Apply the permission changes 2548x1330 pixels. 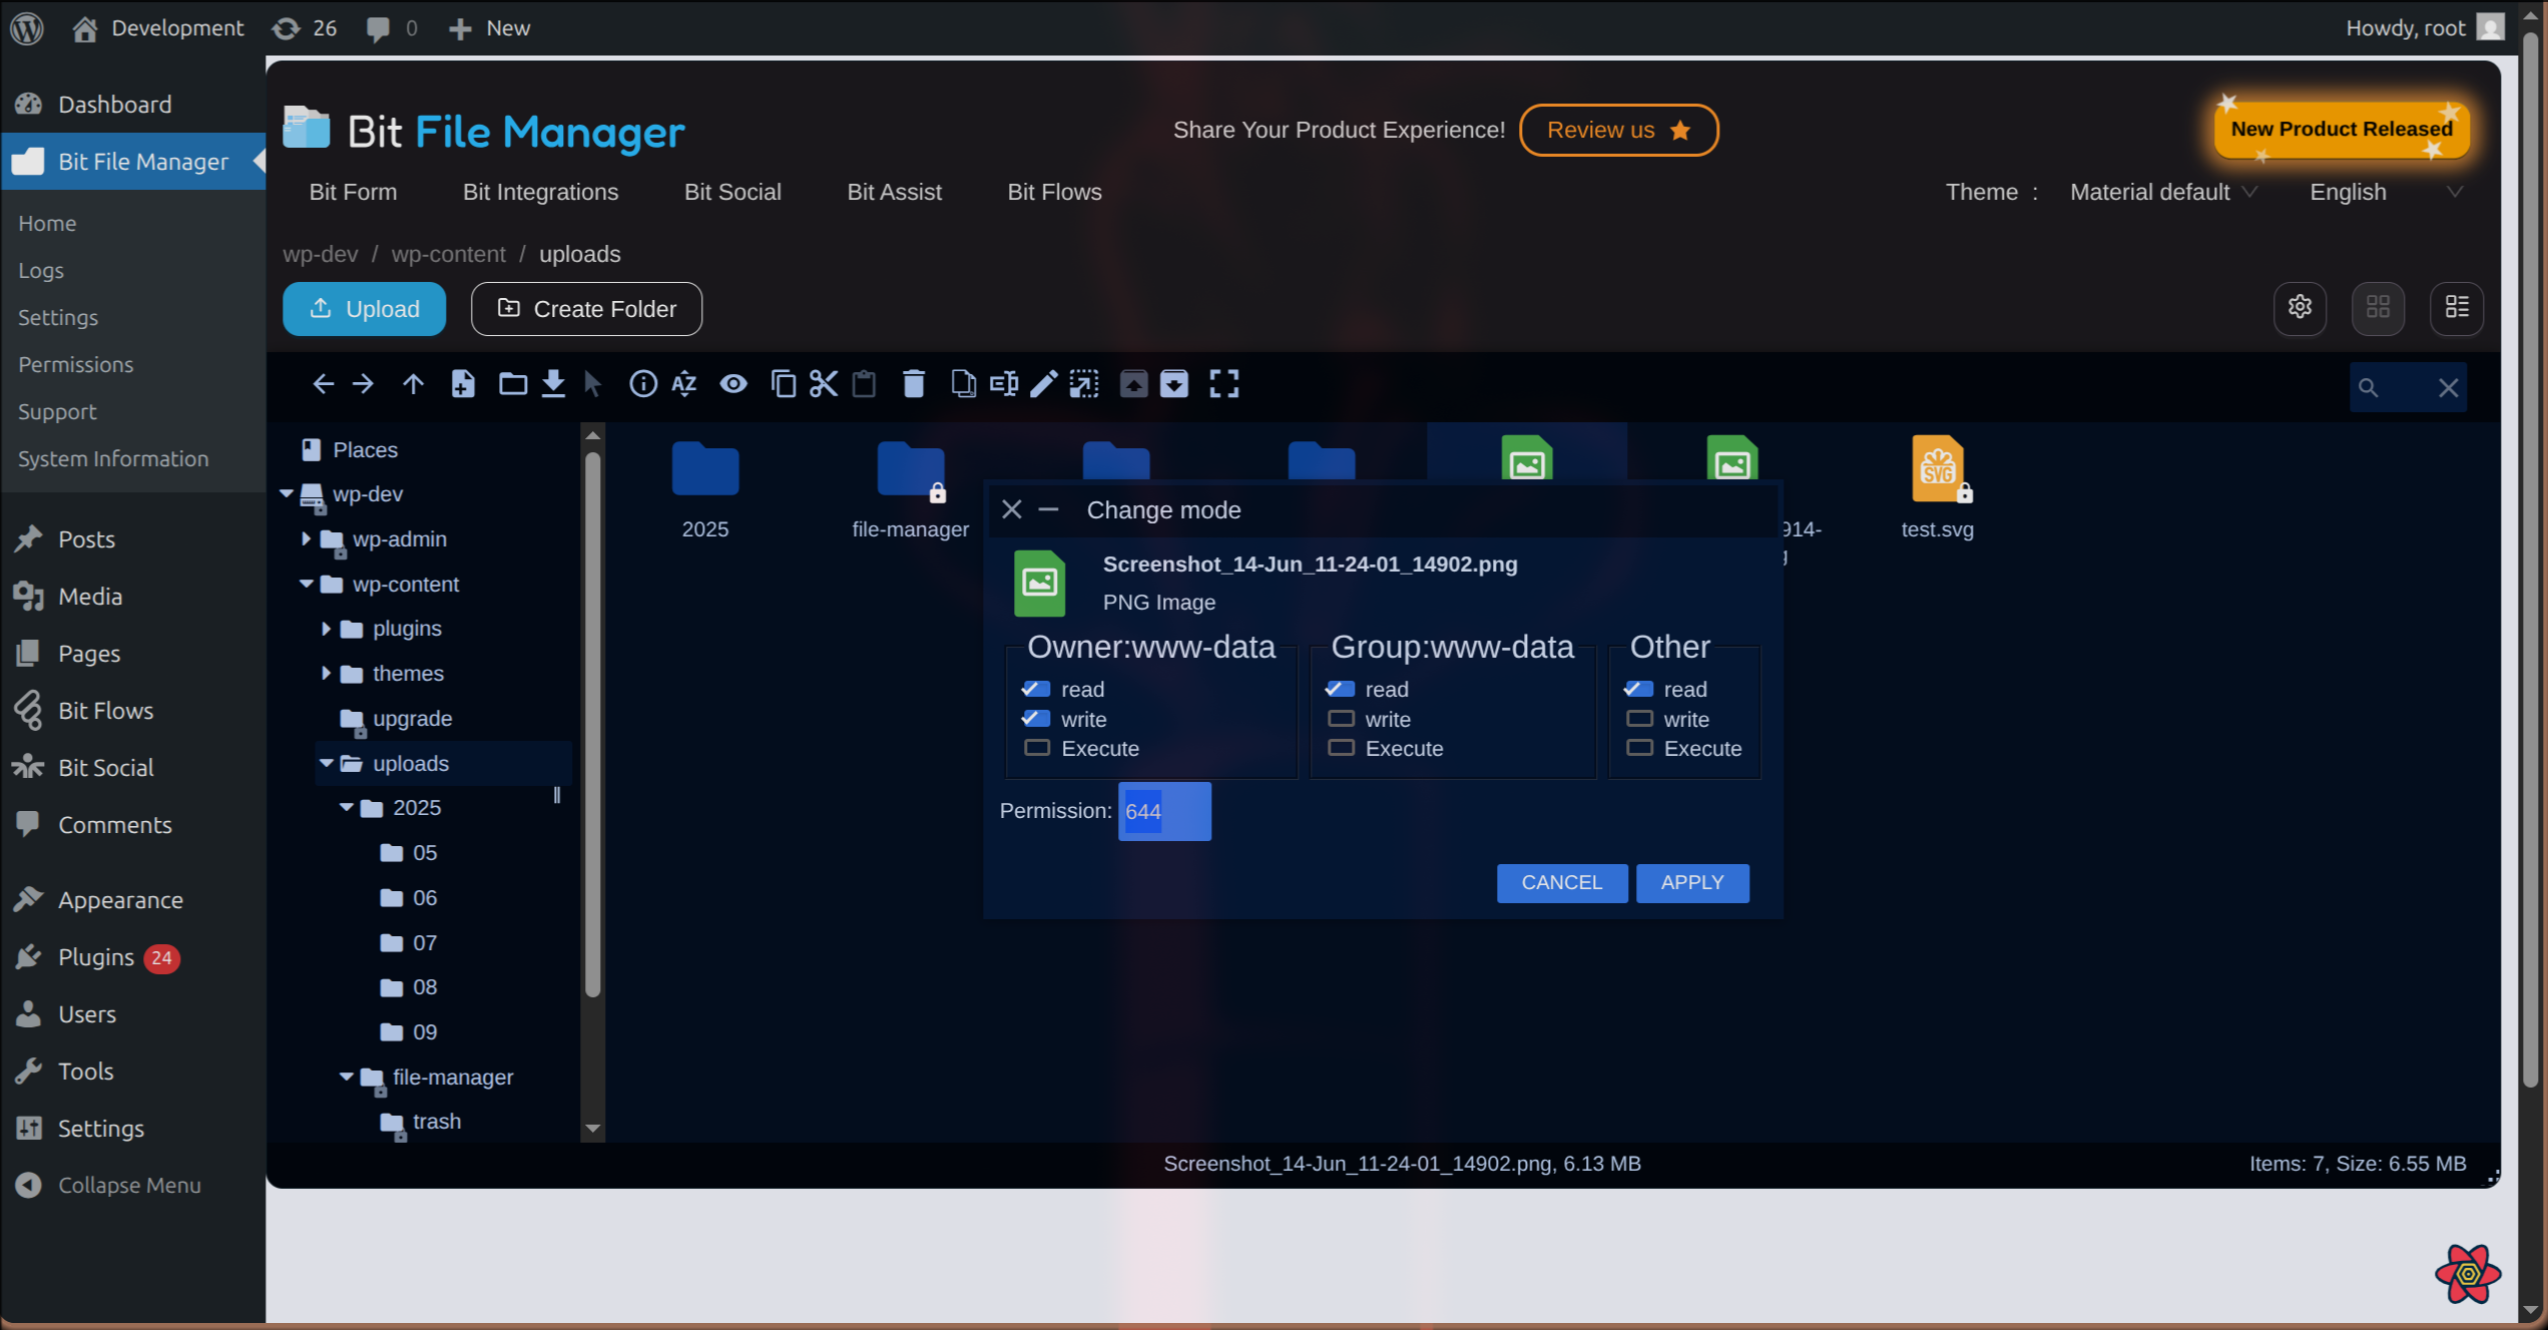(1692, 882)
